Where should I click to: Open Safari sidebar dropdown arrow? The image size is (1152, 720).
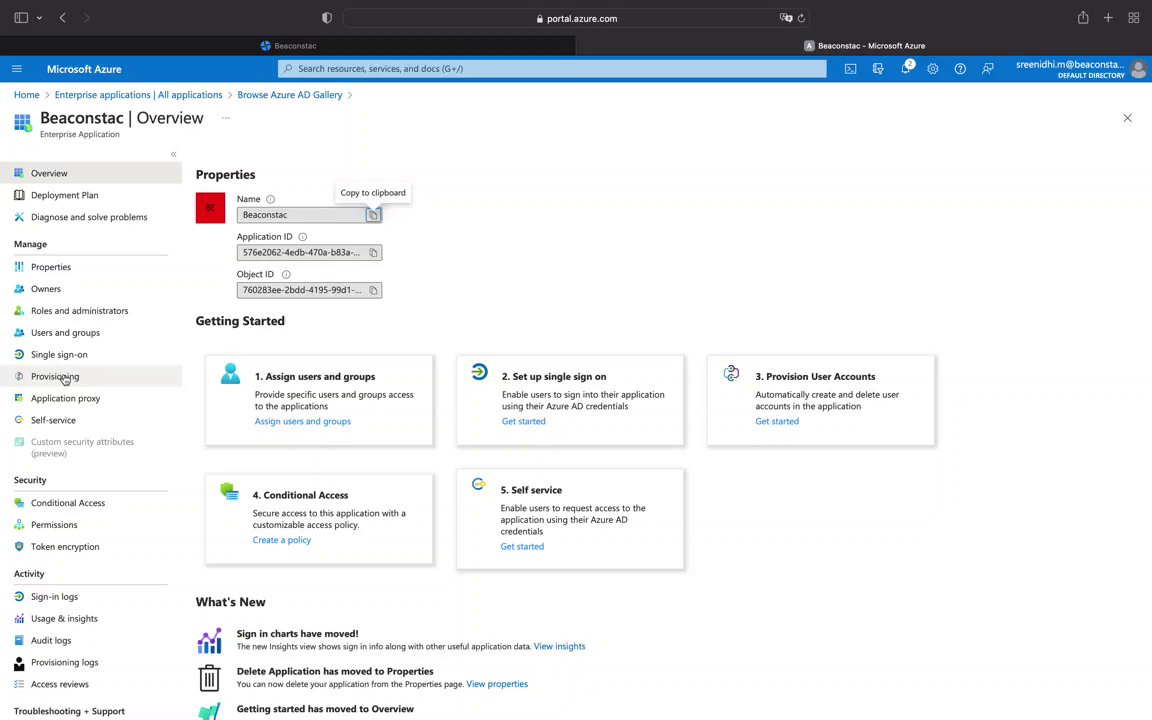(39, 18)
